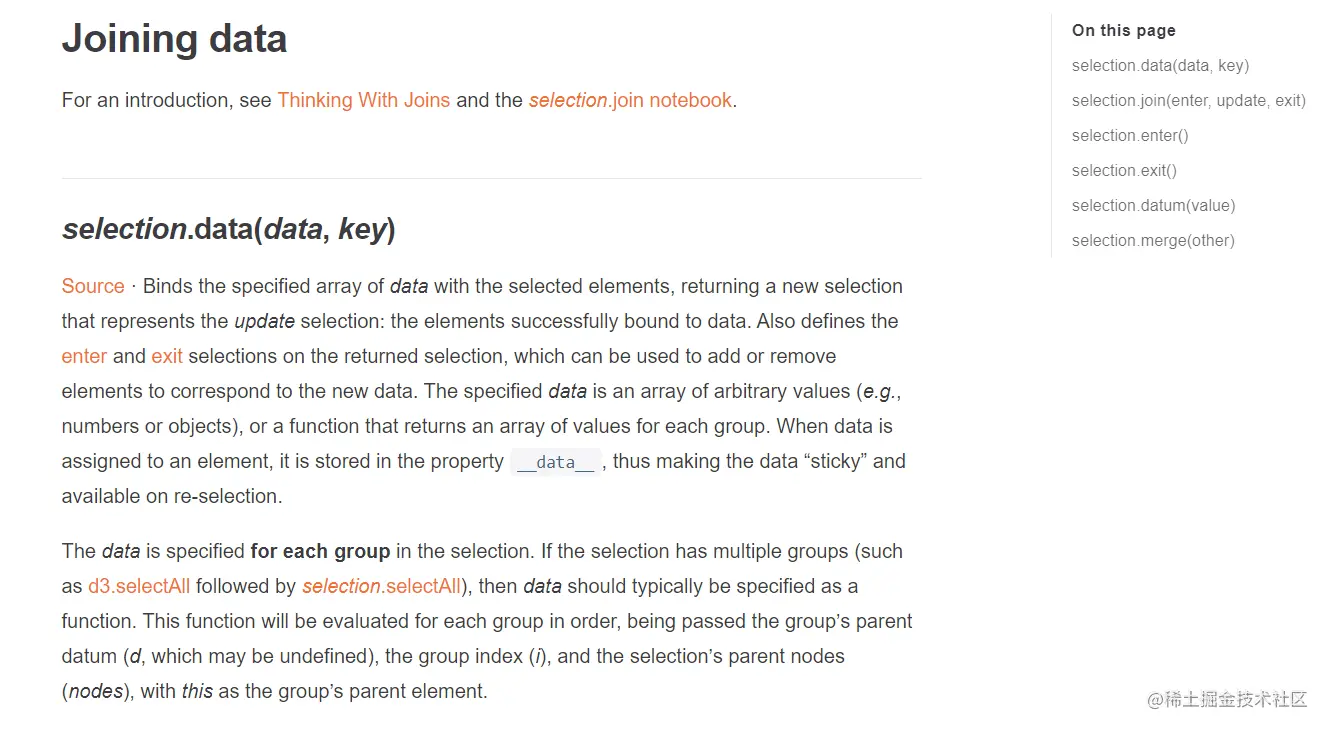1329x731 pixels.
Task: Open the Thinking With Joins link
Action: coord(363,100)
